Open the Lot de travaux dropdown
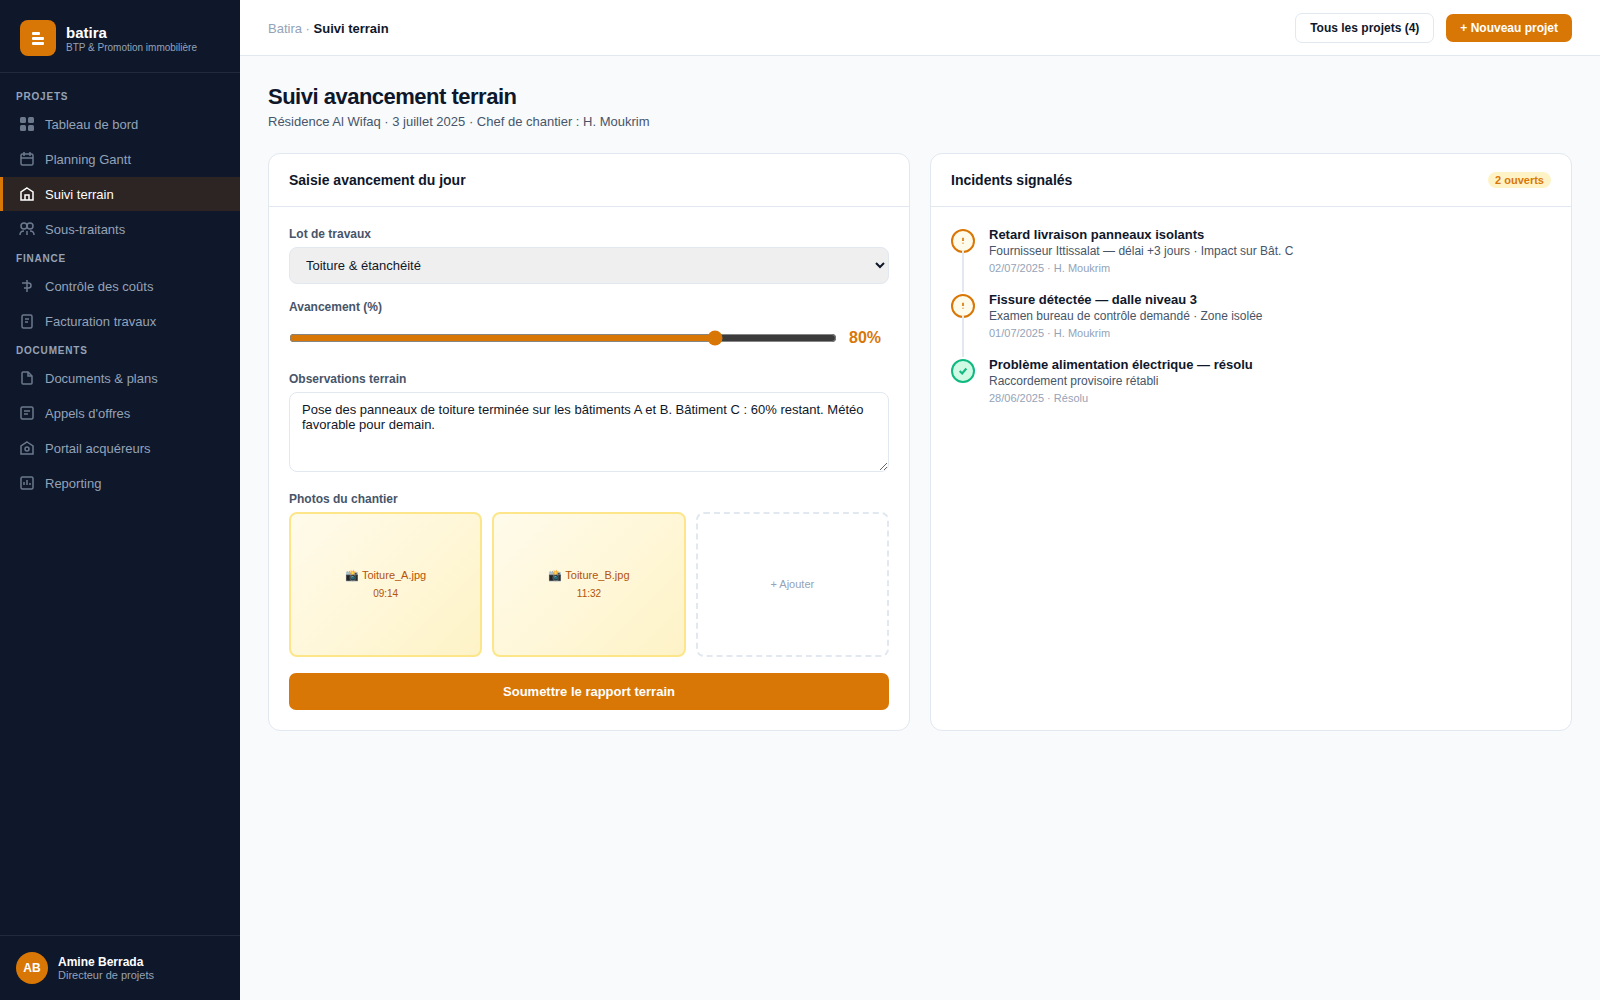1600x1000 pixels. click(589, 266)
